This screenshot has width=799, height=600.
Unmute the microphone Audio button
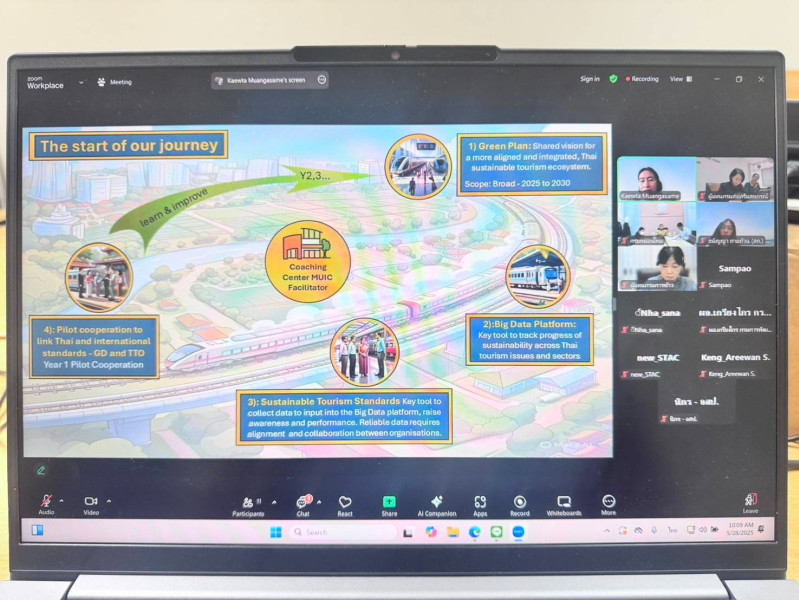pos(46,502)
